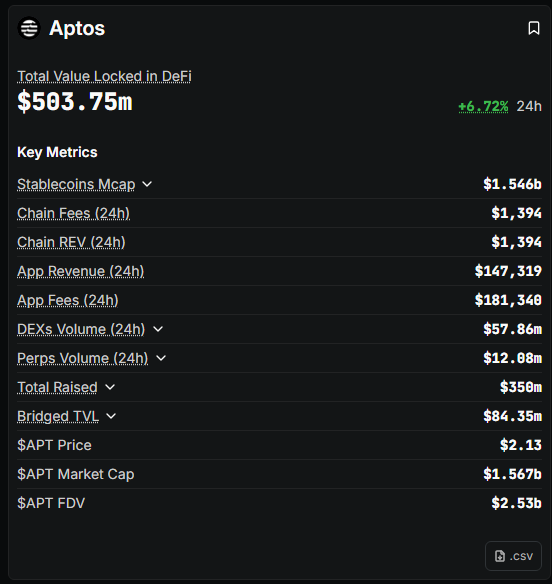Download the .csv file
Screen dimensions: 552x584
tap(513, 556)
